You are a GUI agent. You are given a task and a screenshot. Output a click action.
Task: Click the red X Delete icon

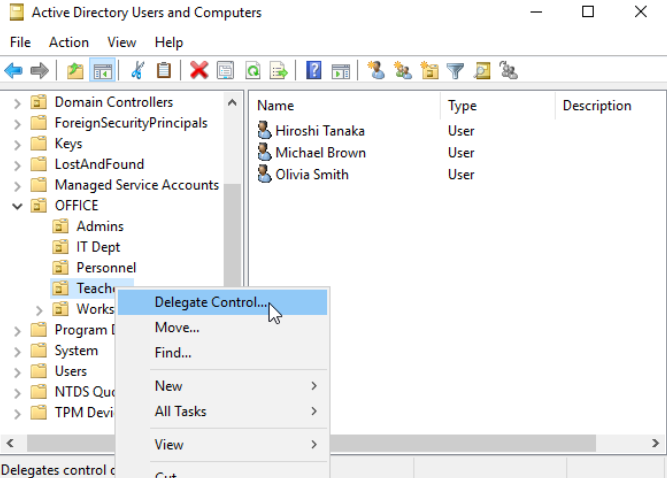(199, 71)
